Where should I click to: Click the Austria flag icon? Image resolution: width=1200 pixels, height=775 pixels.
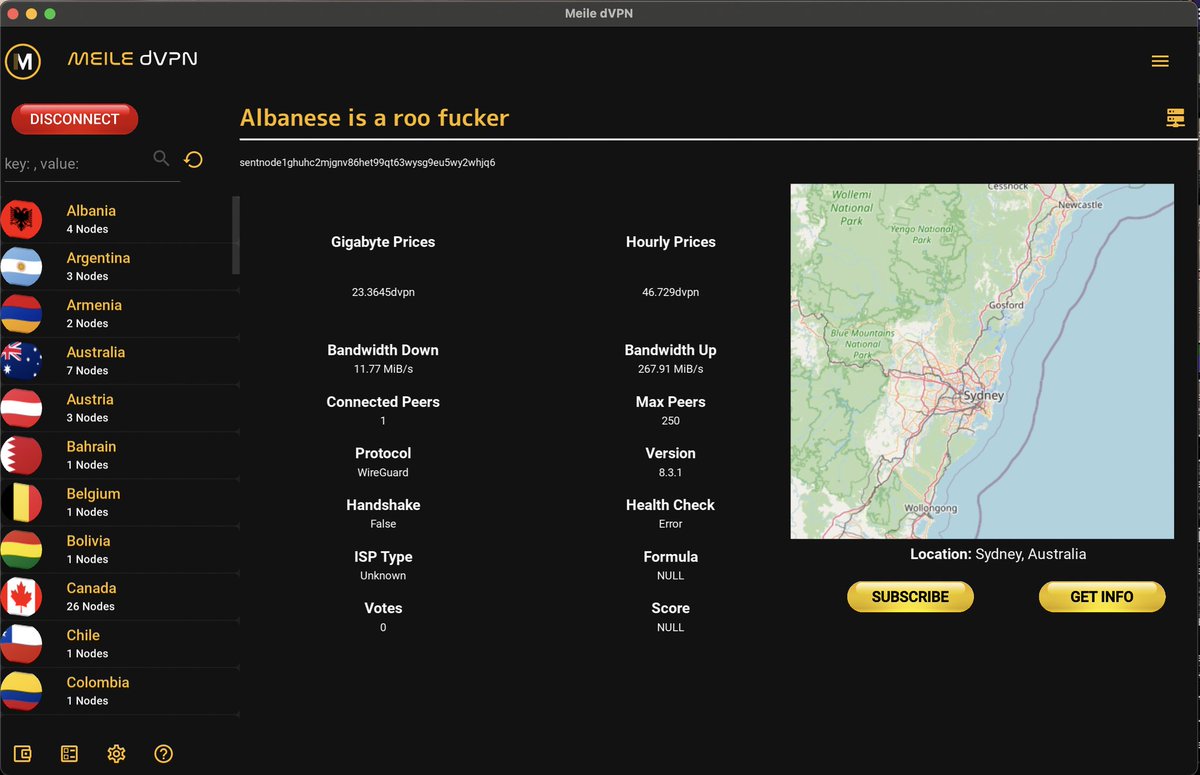click(21, 408)
